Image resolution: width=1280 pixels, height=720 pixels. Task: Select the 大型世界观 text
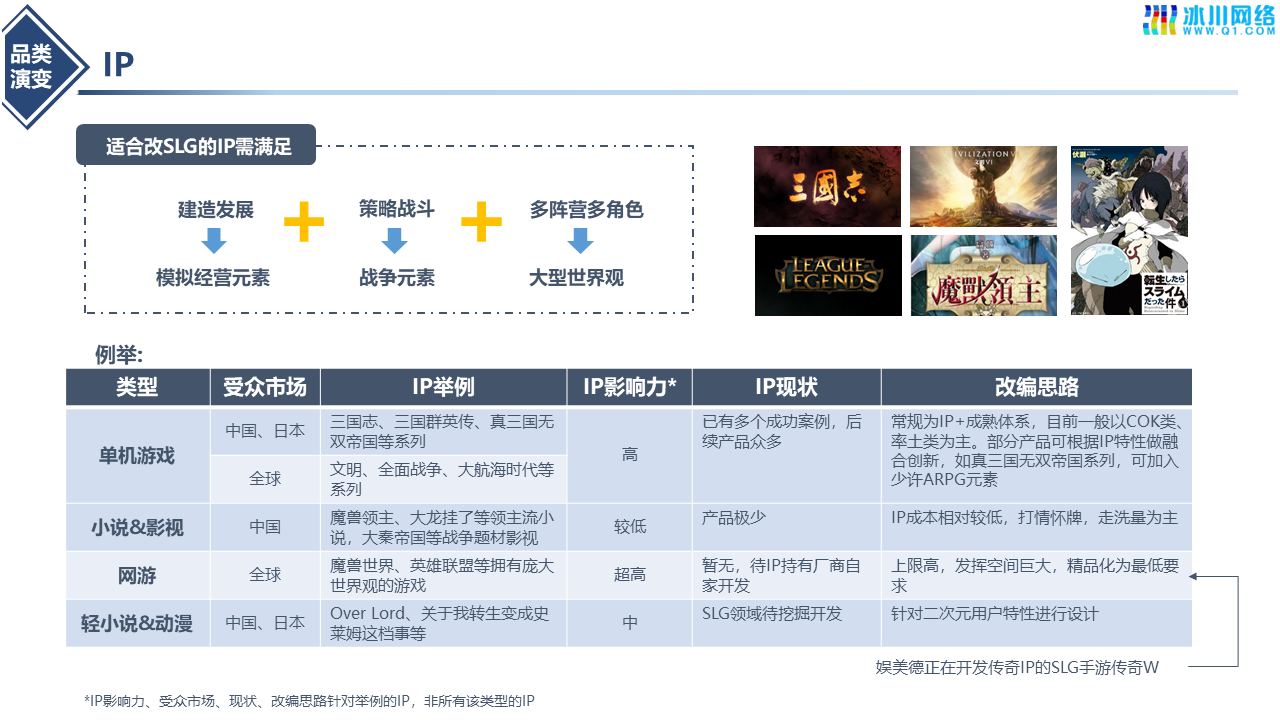click(x=576, y=277)
